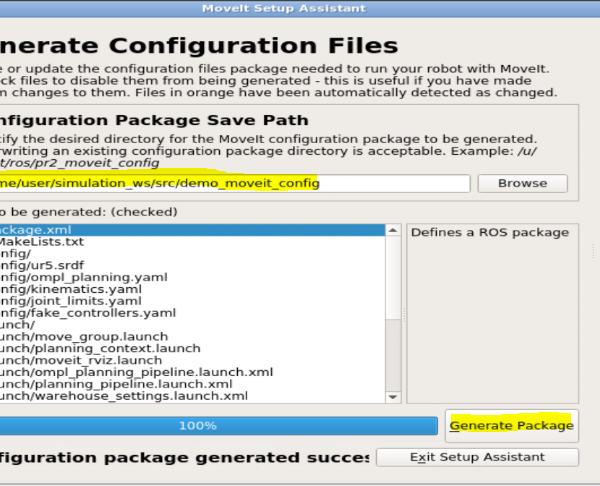600x486 pixels.
Task: Click the 100% progress bar
Action: point(218,426)
